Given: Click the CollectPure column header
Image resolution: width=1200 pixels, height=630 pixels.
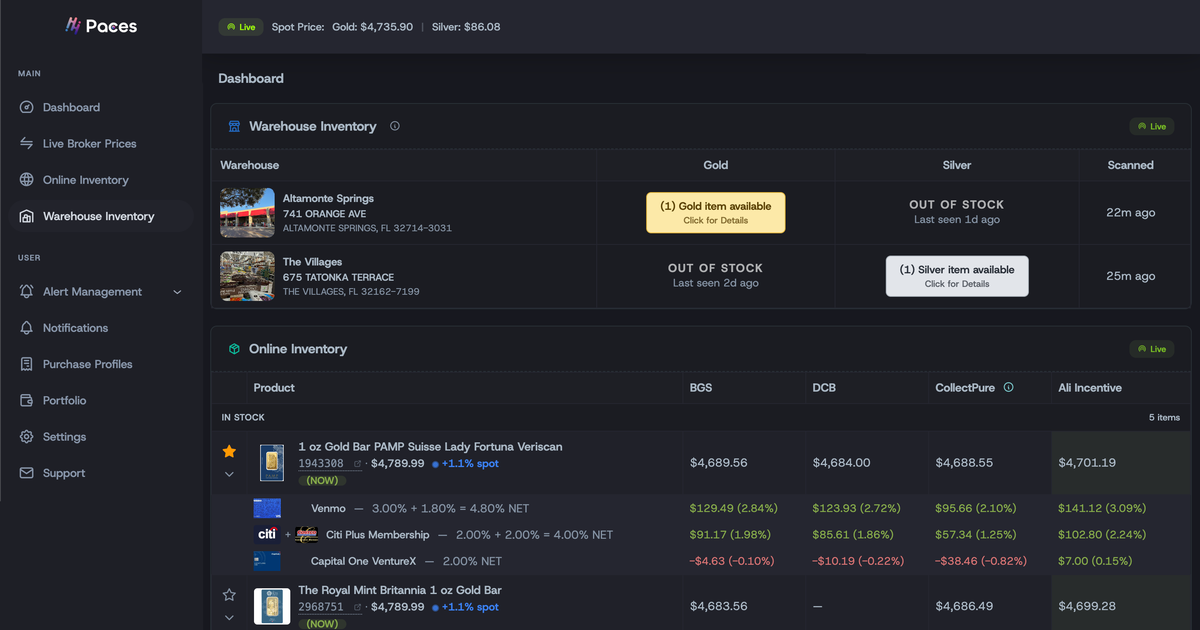Looking at the screenshot, I should click(x=965, y=387).
